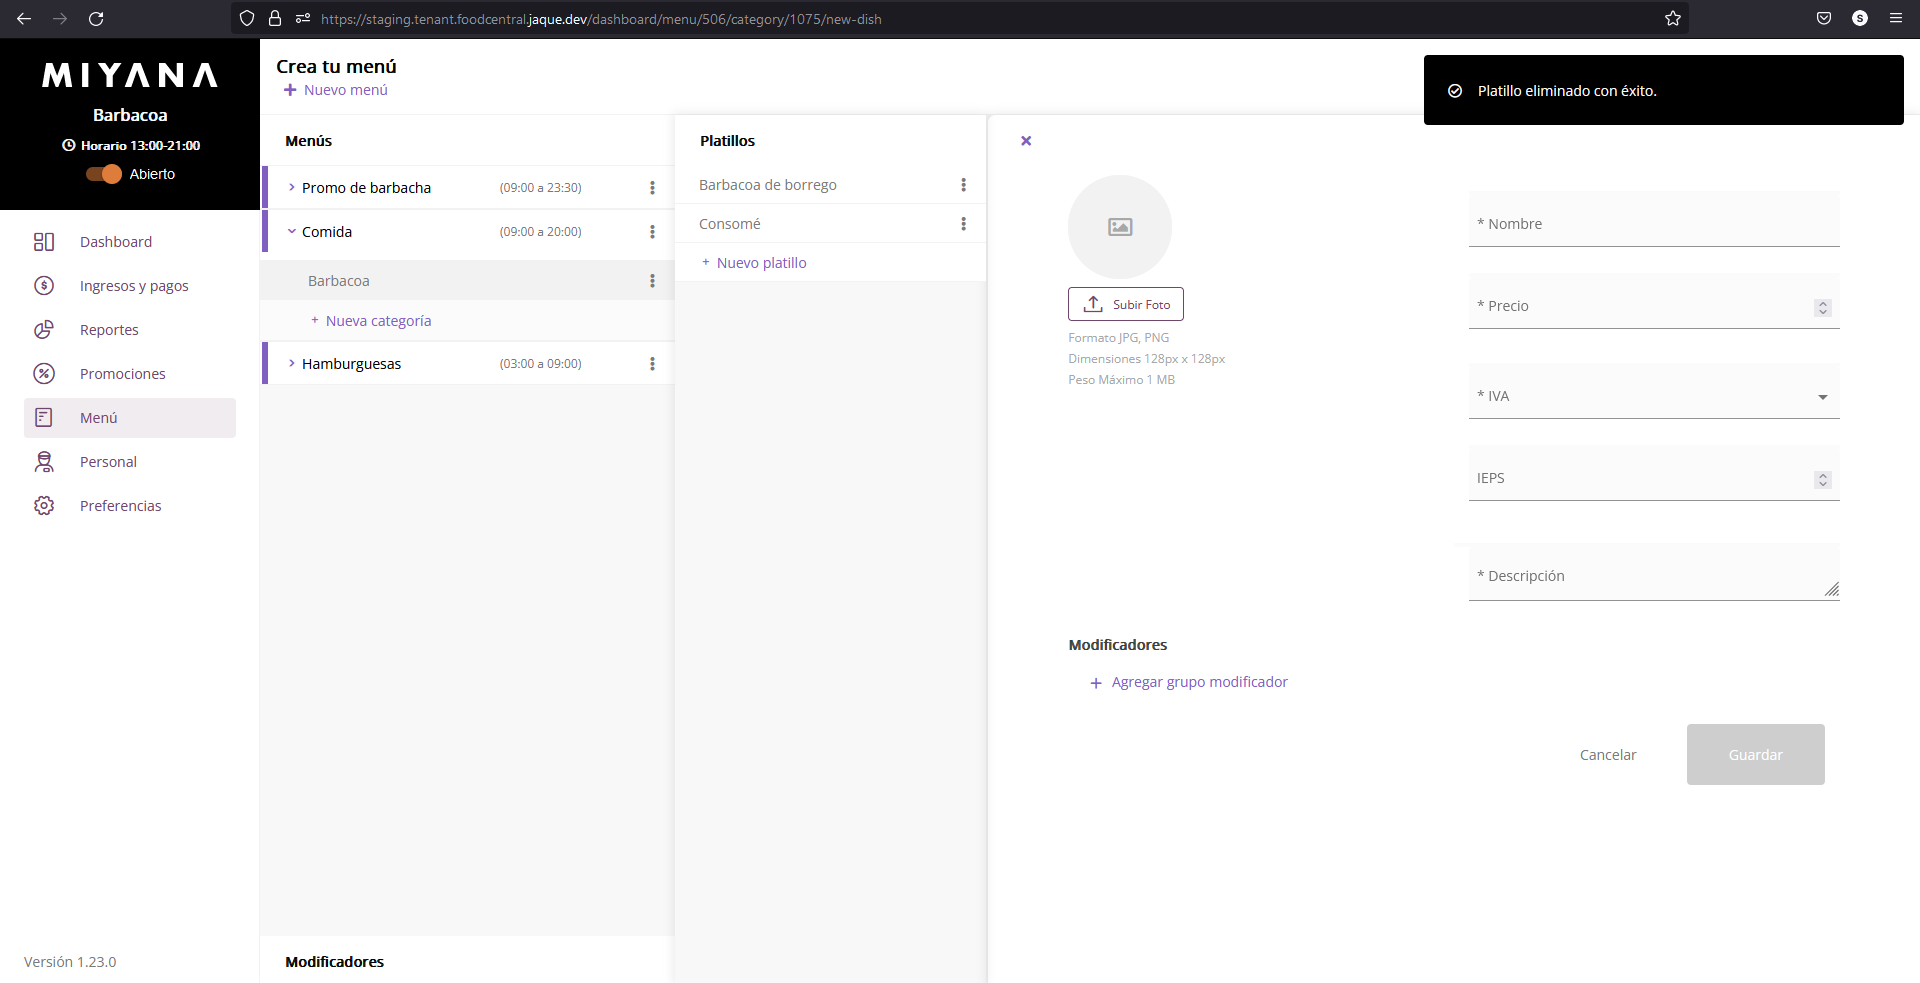Open Reportes section
Image resolution: width=1920 pixels, height=983 pixels.
pos(130,330)
